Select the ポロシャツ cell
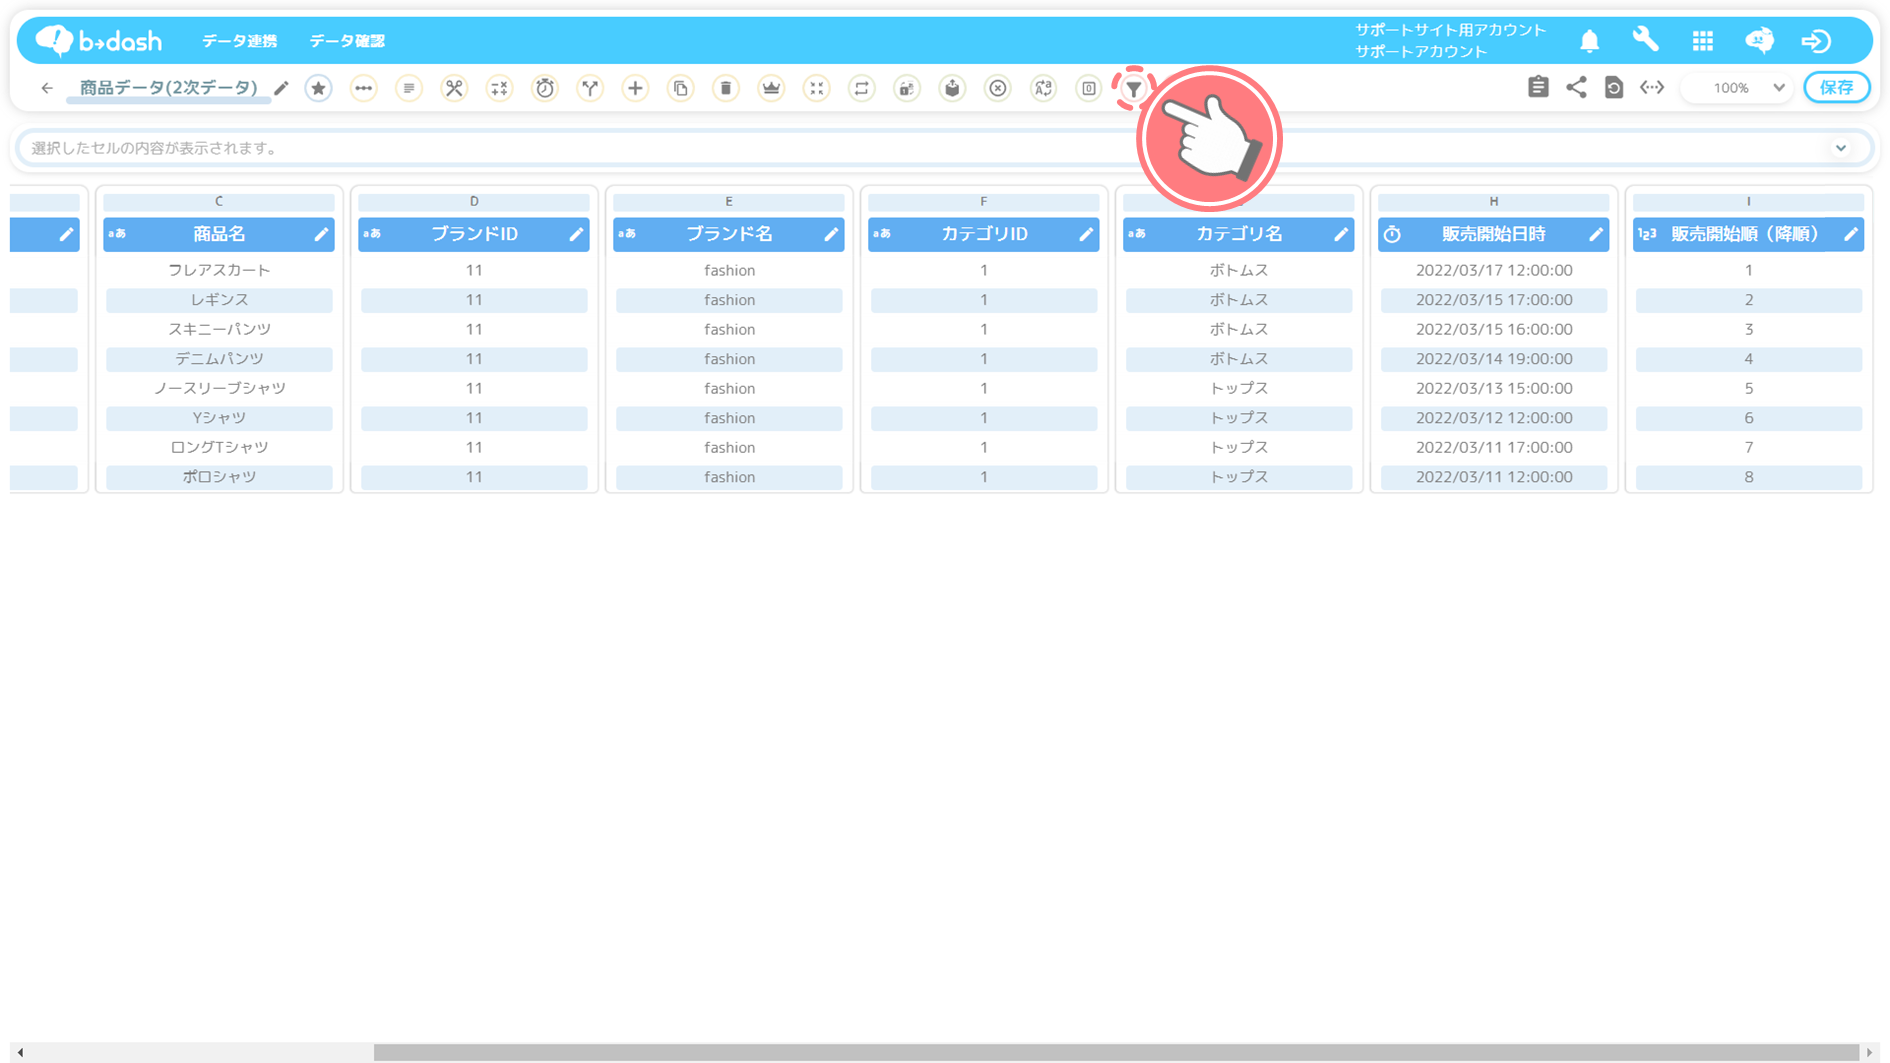Image resolution: width=1890 pixels, height=1063 pixels. [219, 477]
